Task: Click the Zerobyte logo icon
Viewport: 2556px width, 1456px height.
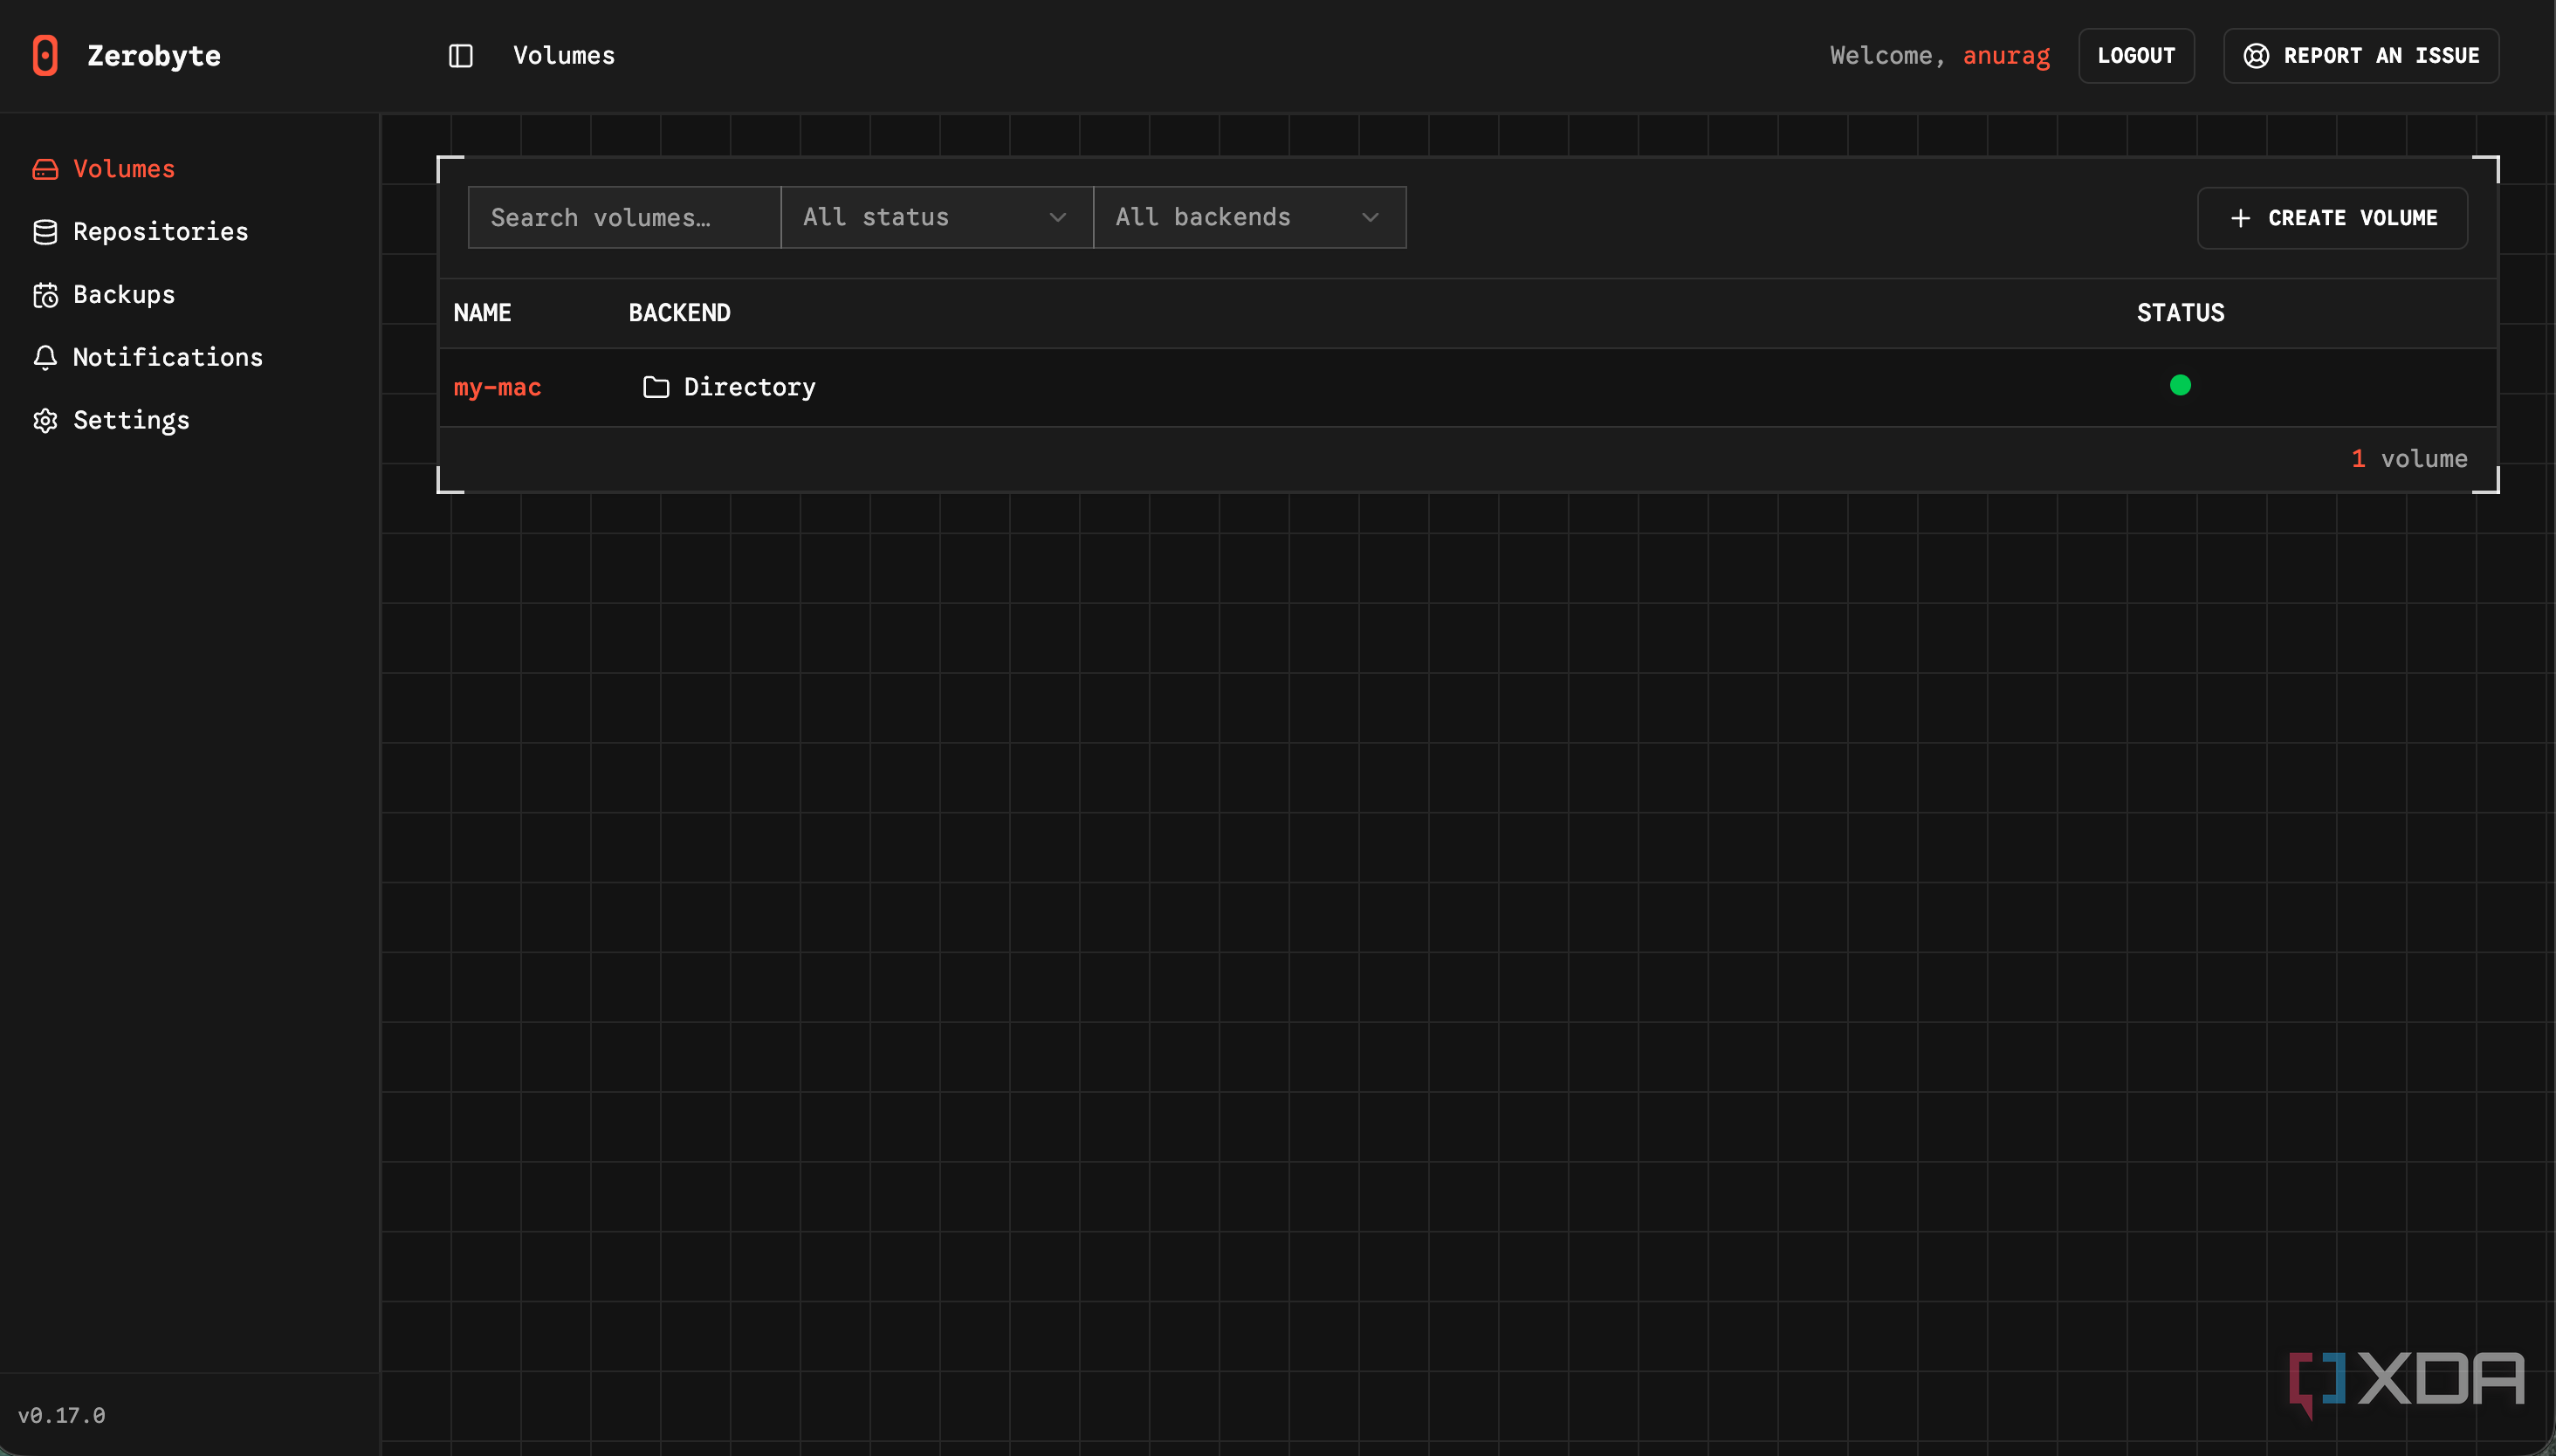Action: coord(45,56)
